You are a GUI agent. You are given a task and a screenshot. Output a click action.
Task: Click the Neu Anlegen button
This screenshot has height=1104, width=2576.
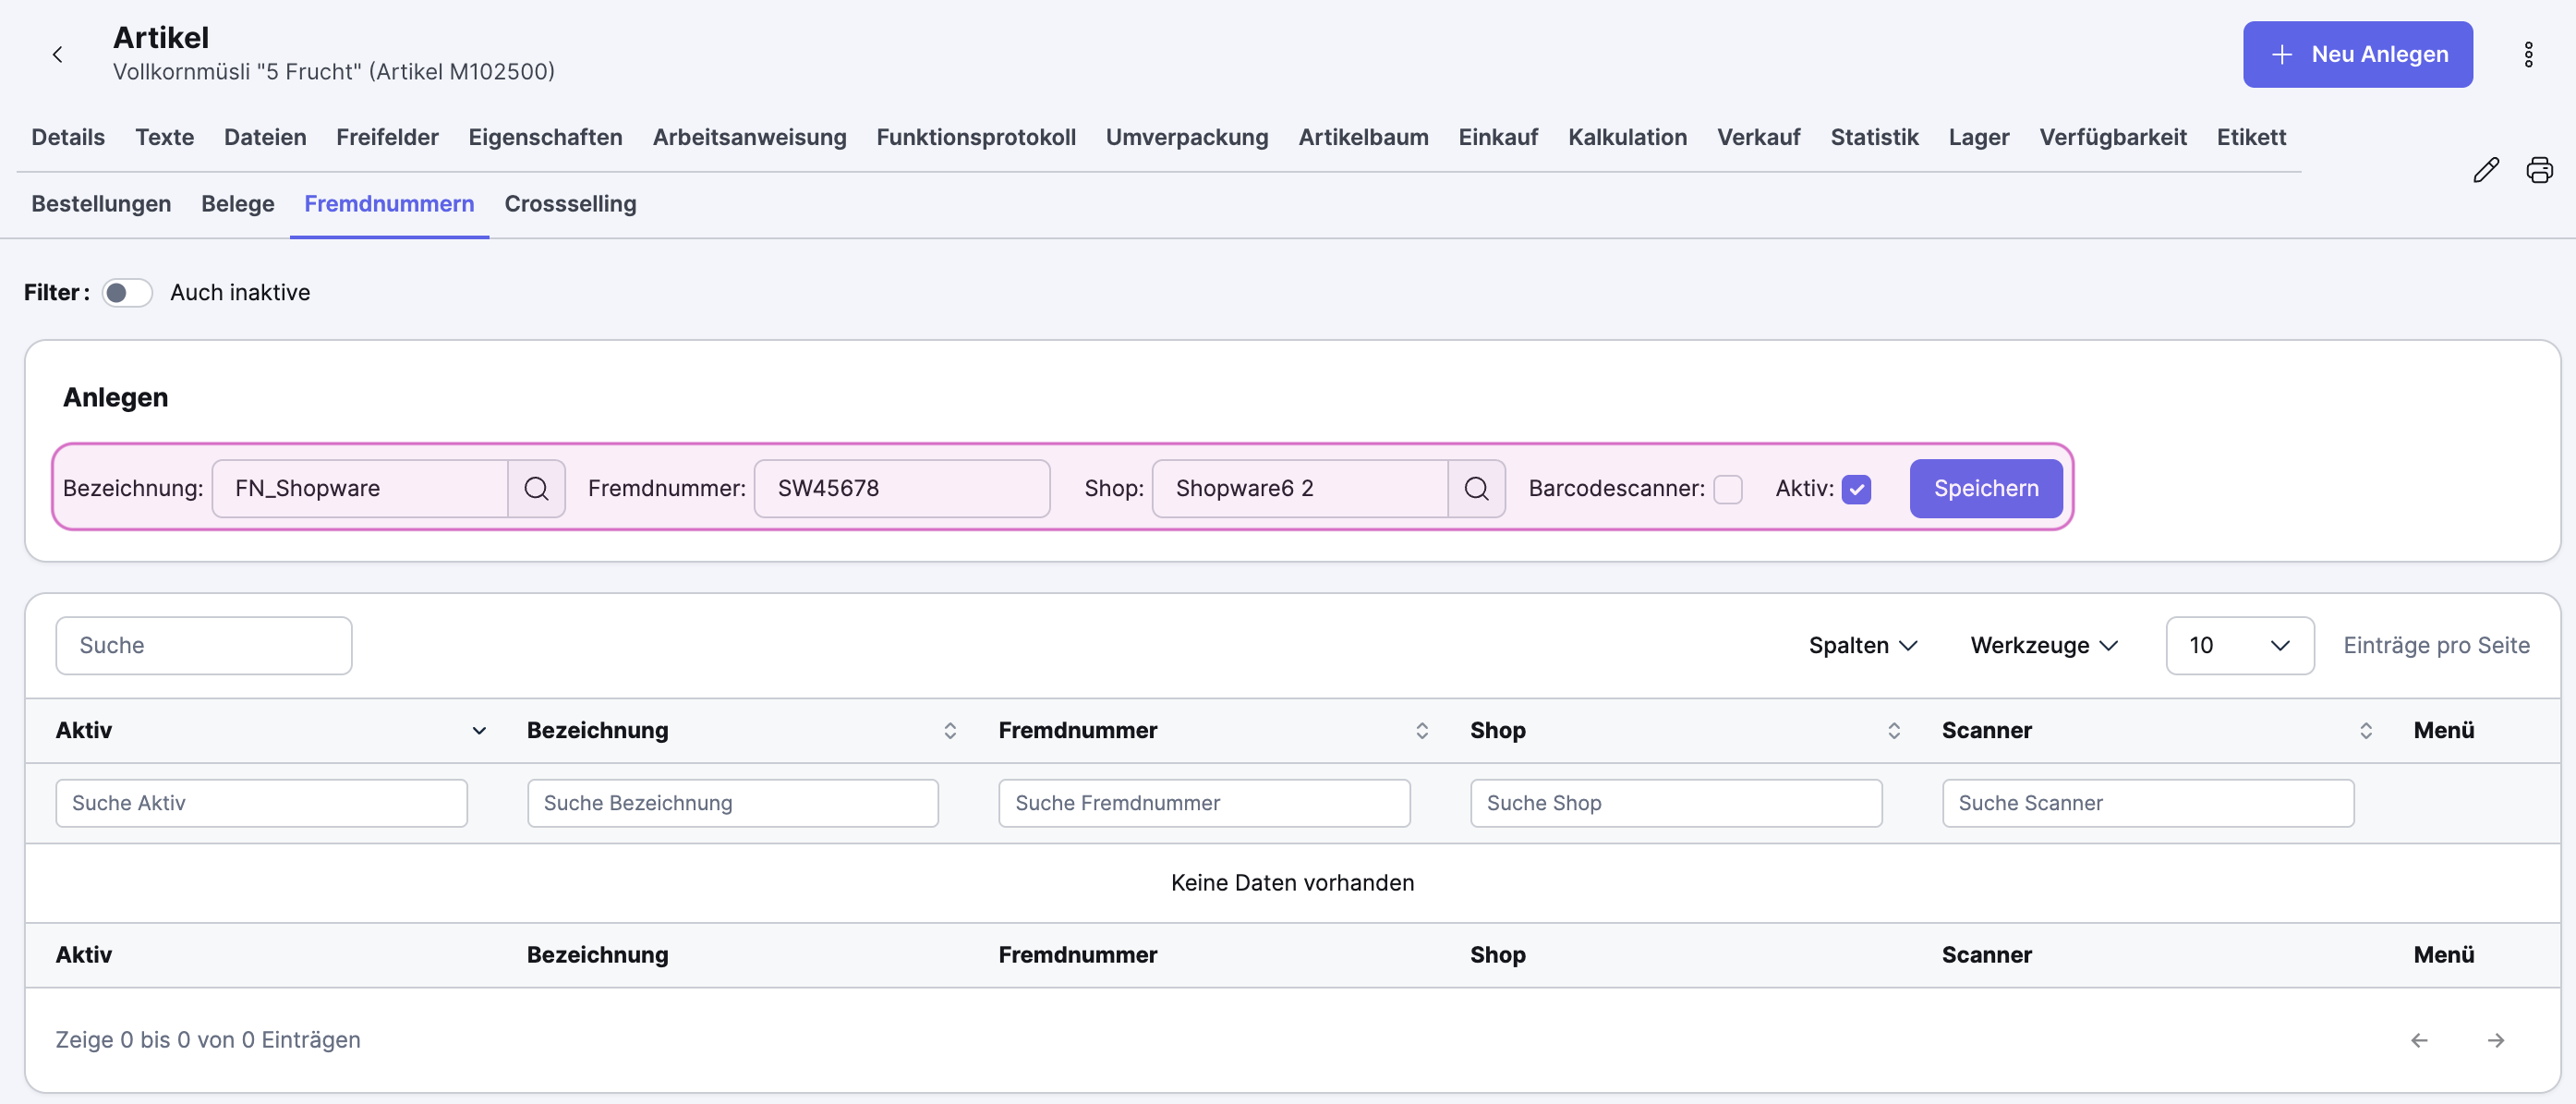coord(2357,54)
